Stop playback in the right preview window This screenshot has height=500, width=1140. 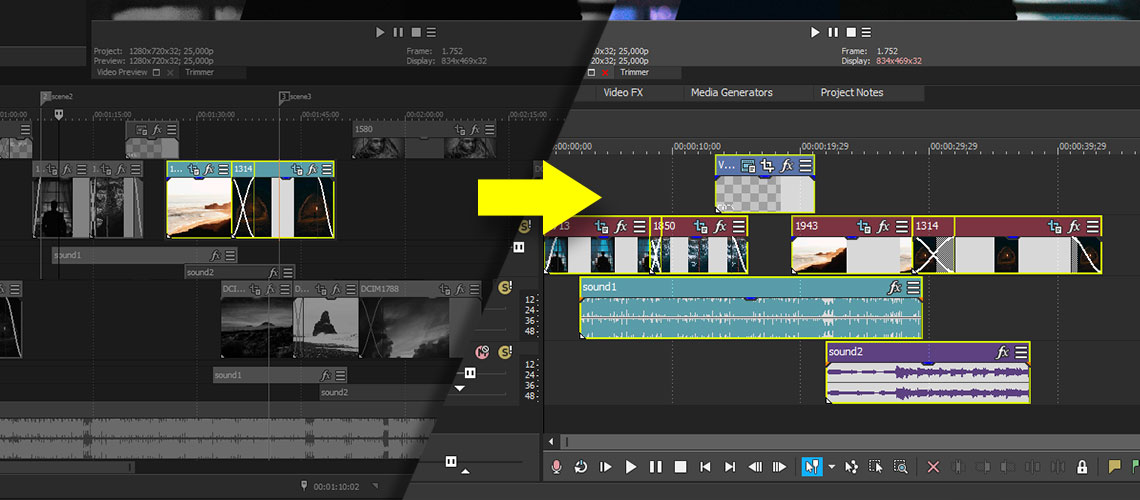pos(850,33)
